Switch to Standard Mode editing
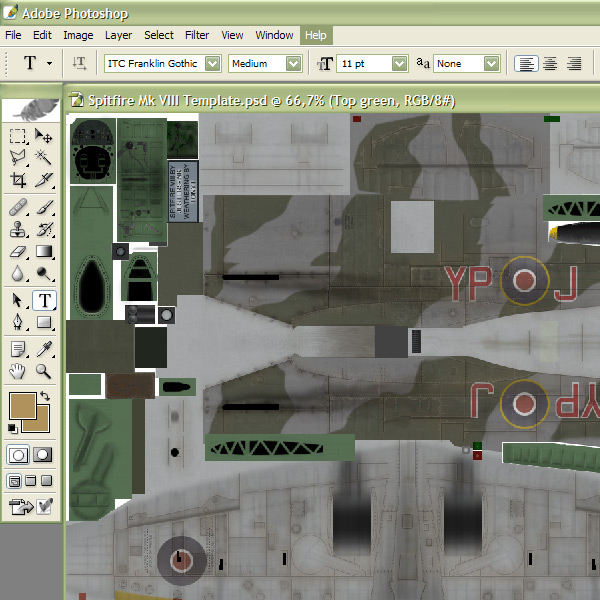Screen dimensions: 600x600 tap(18, 455)
